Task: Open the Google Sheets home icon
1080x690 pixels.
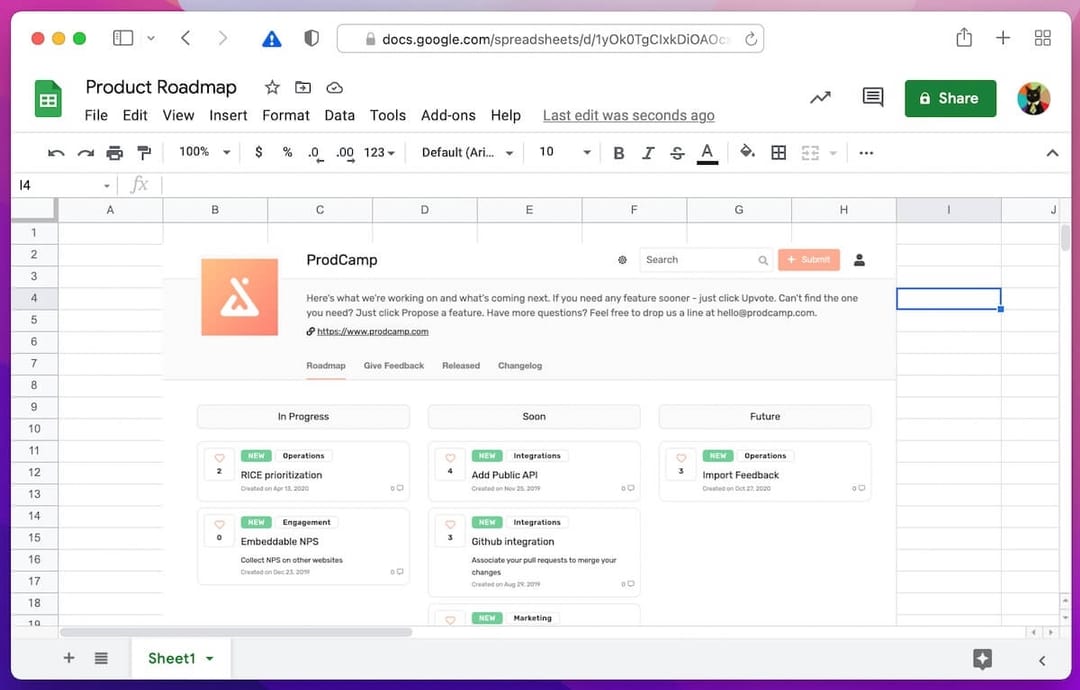Action: (48, 98)
